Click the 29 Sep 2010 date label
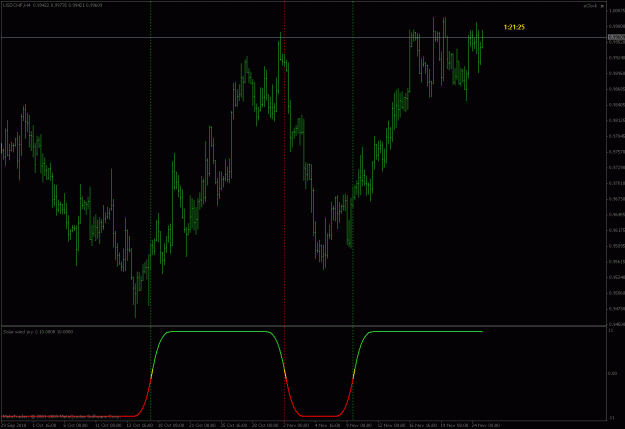 coord(14,425)
